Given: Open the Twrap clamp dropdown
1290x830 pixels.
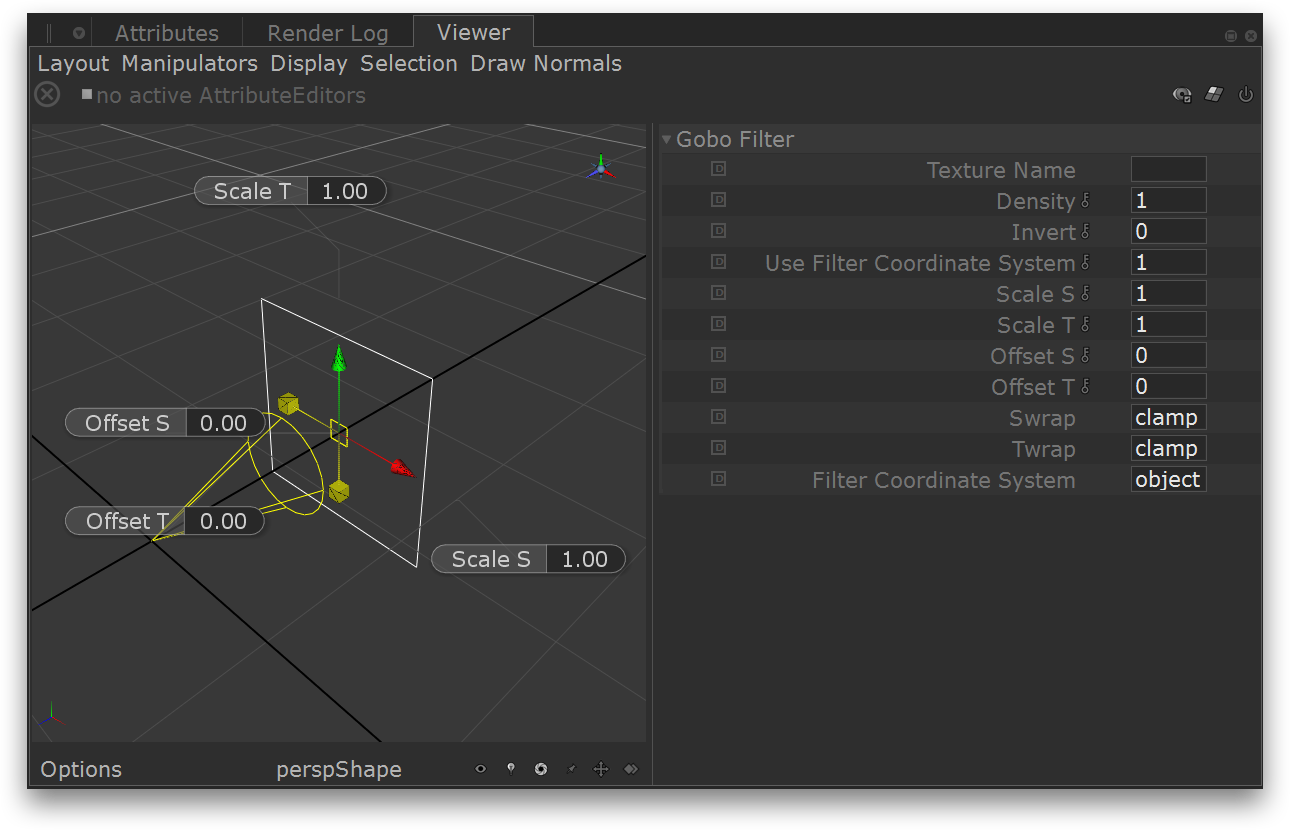Looking at the screenshot, I should pos(1167,449).
